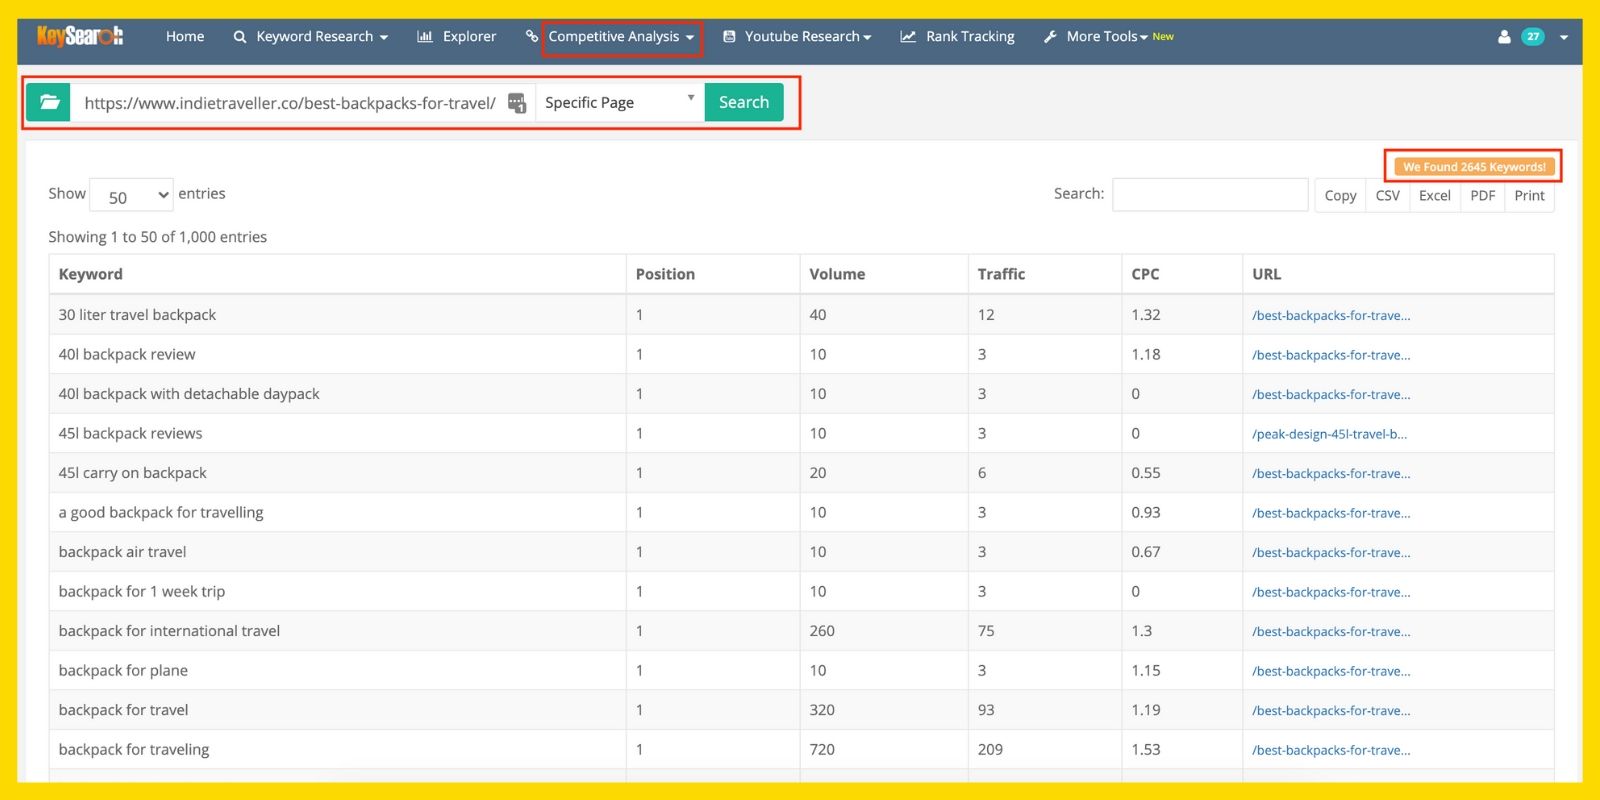Open URL link for 30 liter travel backpack
1600x800 pixels.
tap(1331, 315)
